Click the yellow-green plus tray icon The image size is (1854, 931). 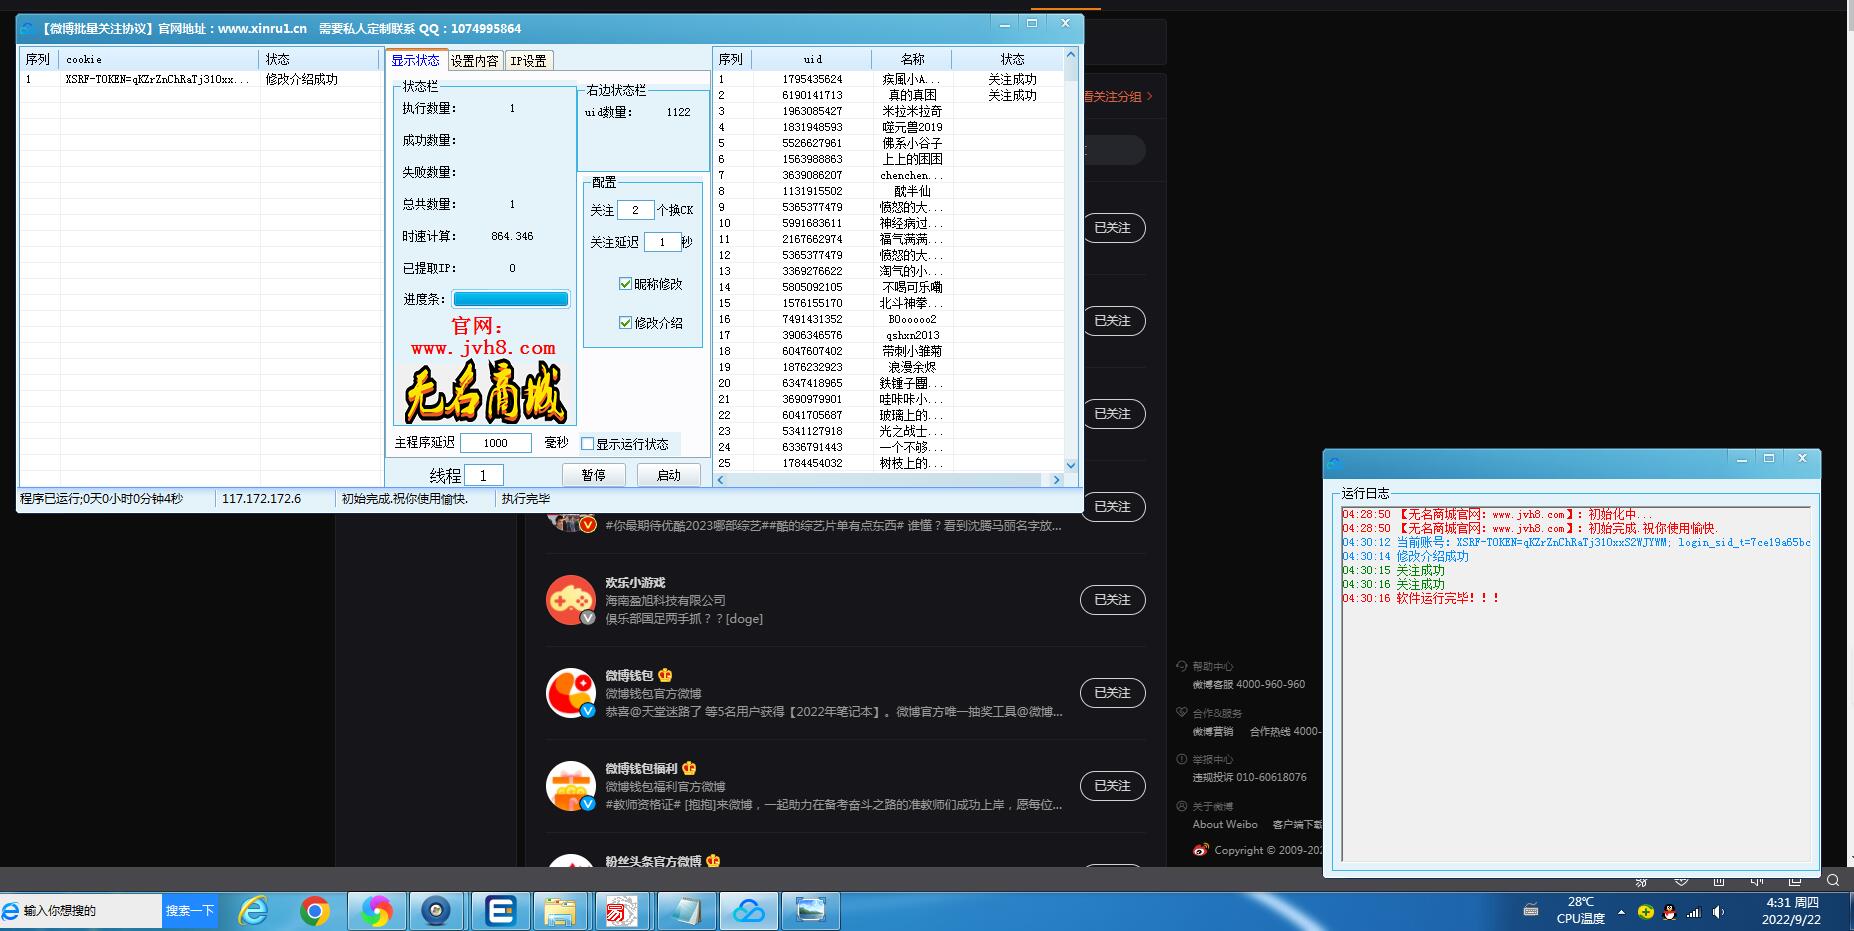[1645, 912]
